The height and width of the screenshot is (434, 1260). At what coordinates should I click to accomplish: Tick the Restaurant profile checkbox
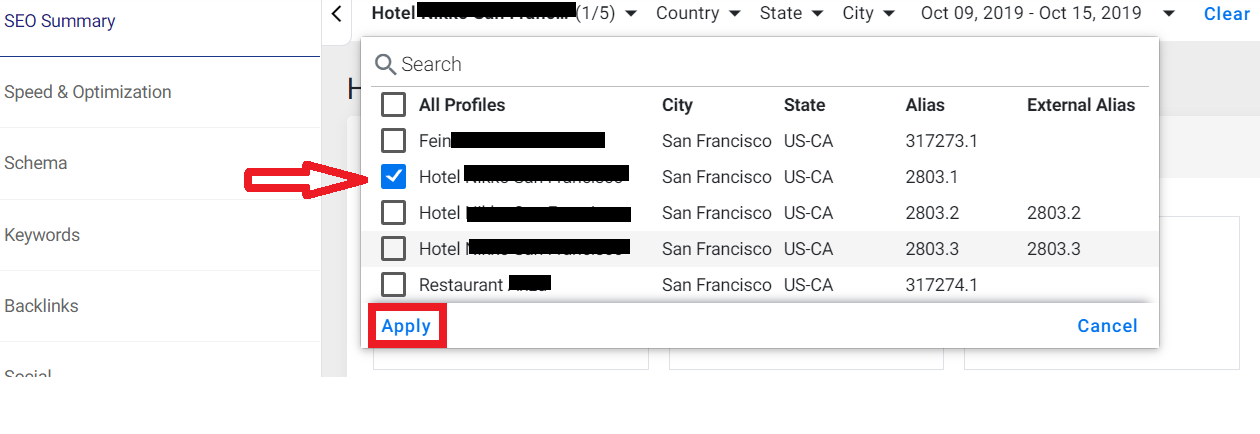394,285
